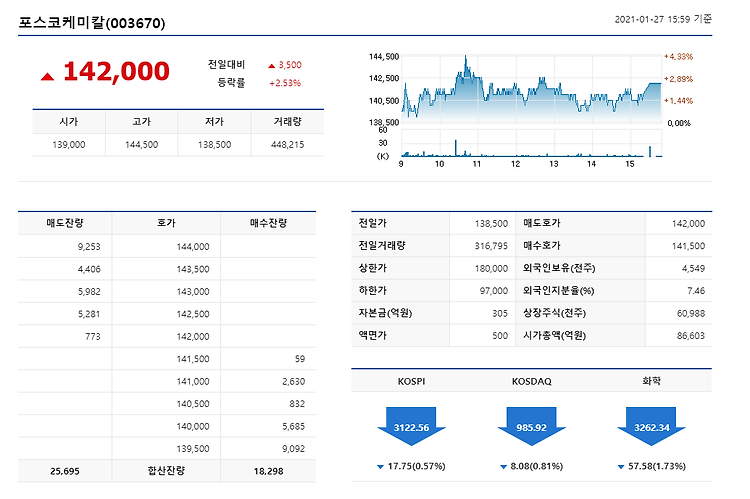
Task: Click the 매수호가 value 141,500
Action: click(688, 246)
